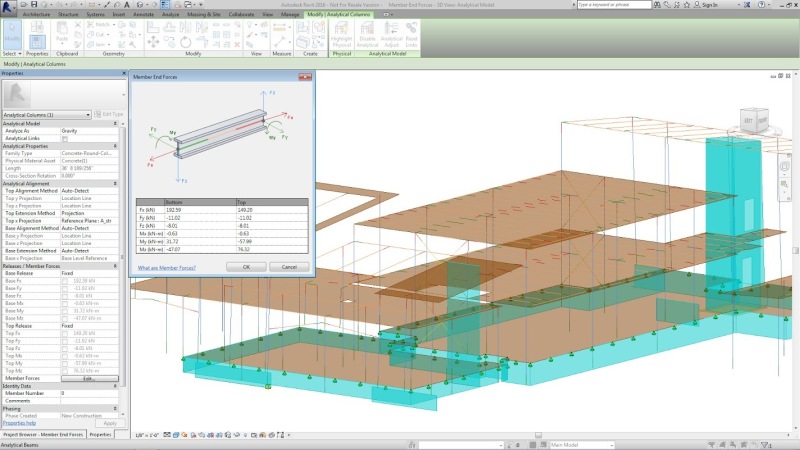Toggle the Base Fx checkbox
Screen dimensions: 800x450
click(x=65, y=282)
